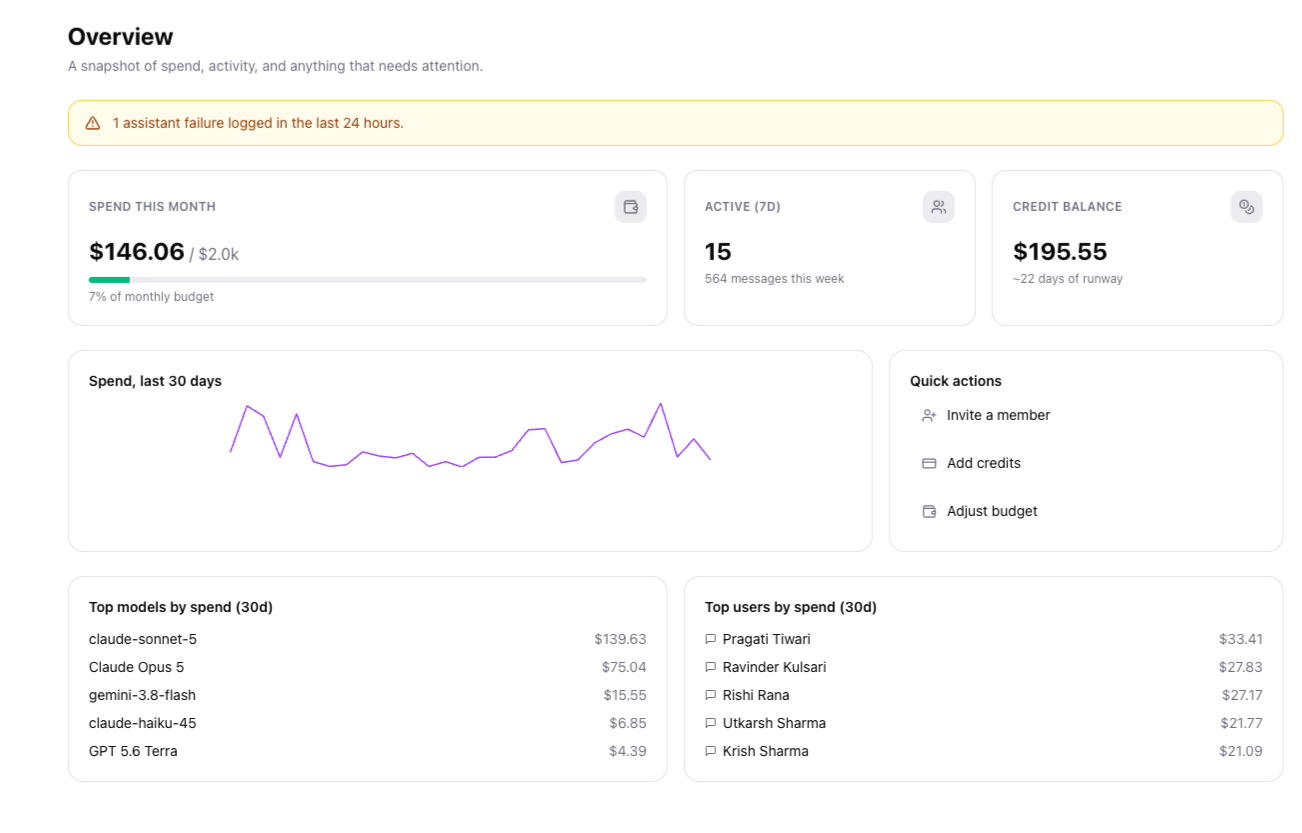The width and height of the screenshot is (1302, 833).
Task: Click the wallet icon beside Adjust budget
Action: (929, 511)
